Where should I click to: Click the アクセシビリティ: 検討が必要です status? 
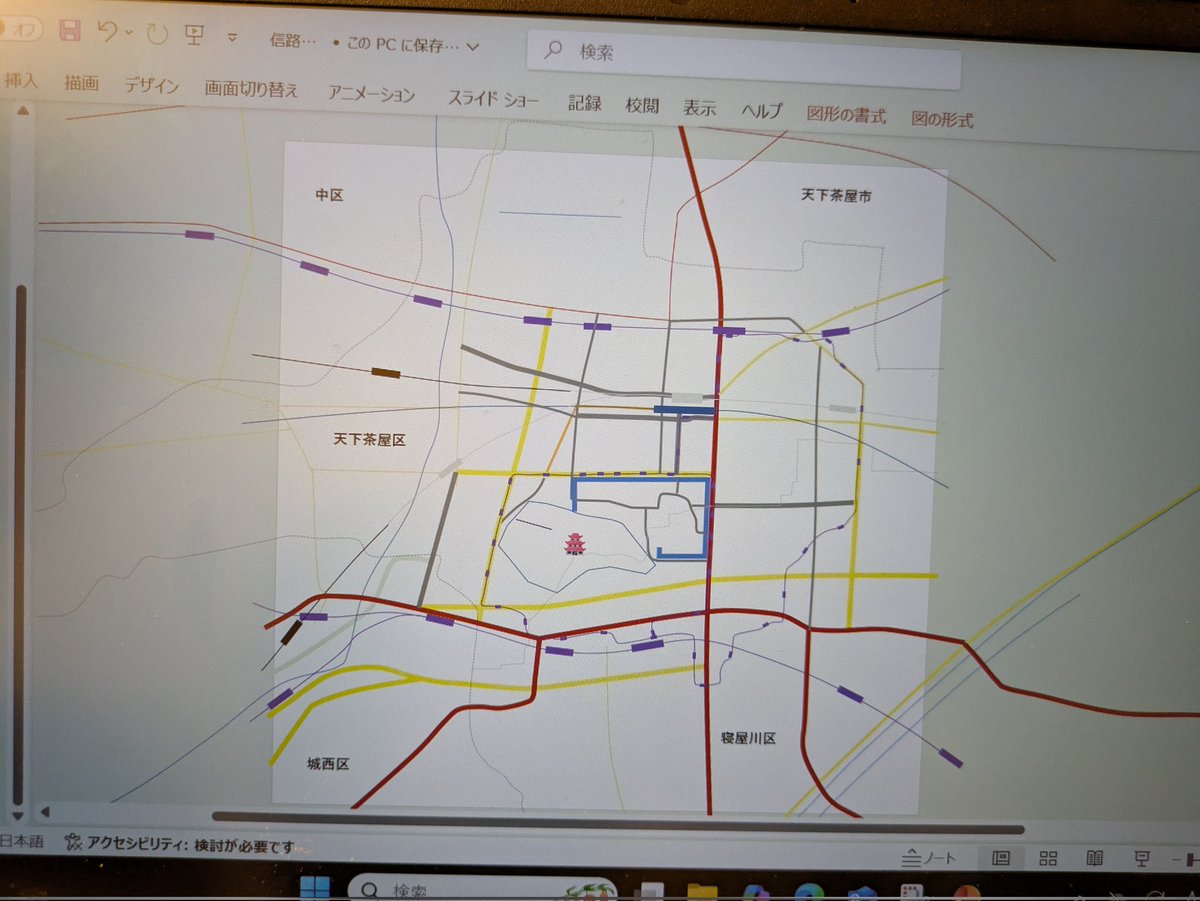pyautogui.click(x=180, y=846)
